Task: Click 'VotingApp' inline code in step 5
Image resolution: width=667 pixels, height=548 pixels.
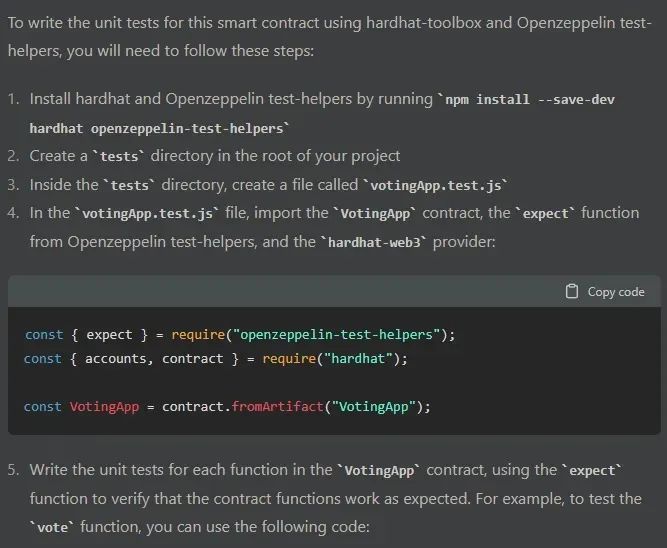Action: coord(379,471)
